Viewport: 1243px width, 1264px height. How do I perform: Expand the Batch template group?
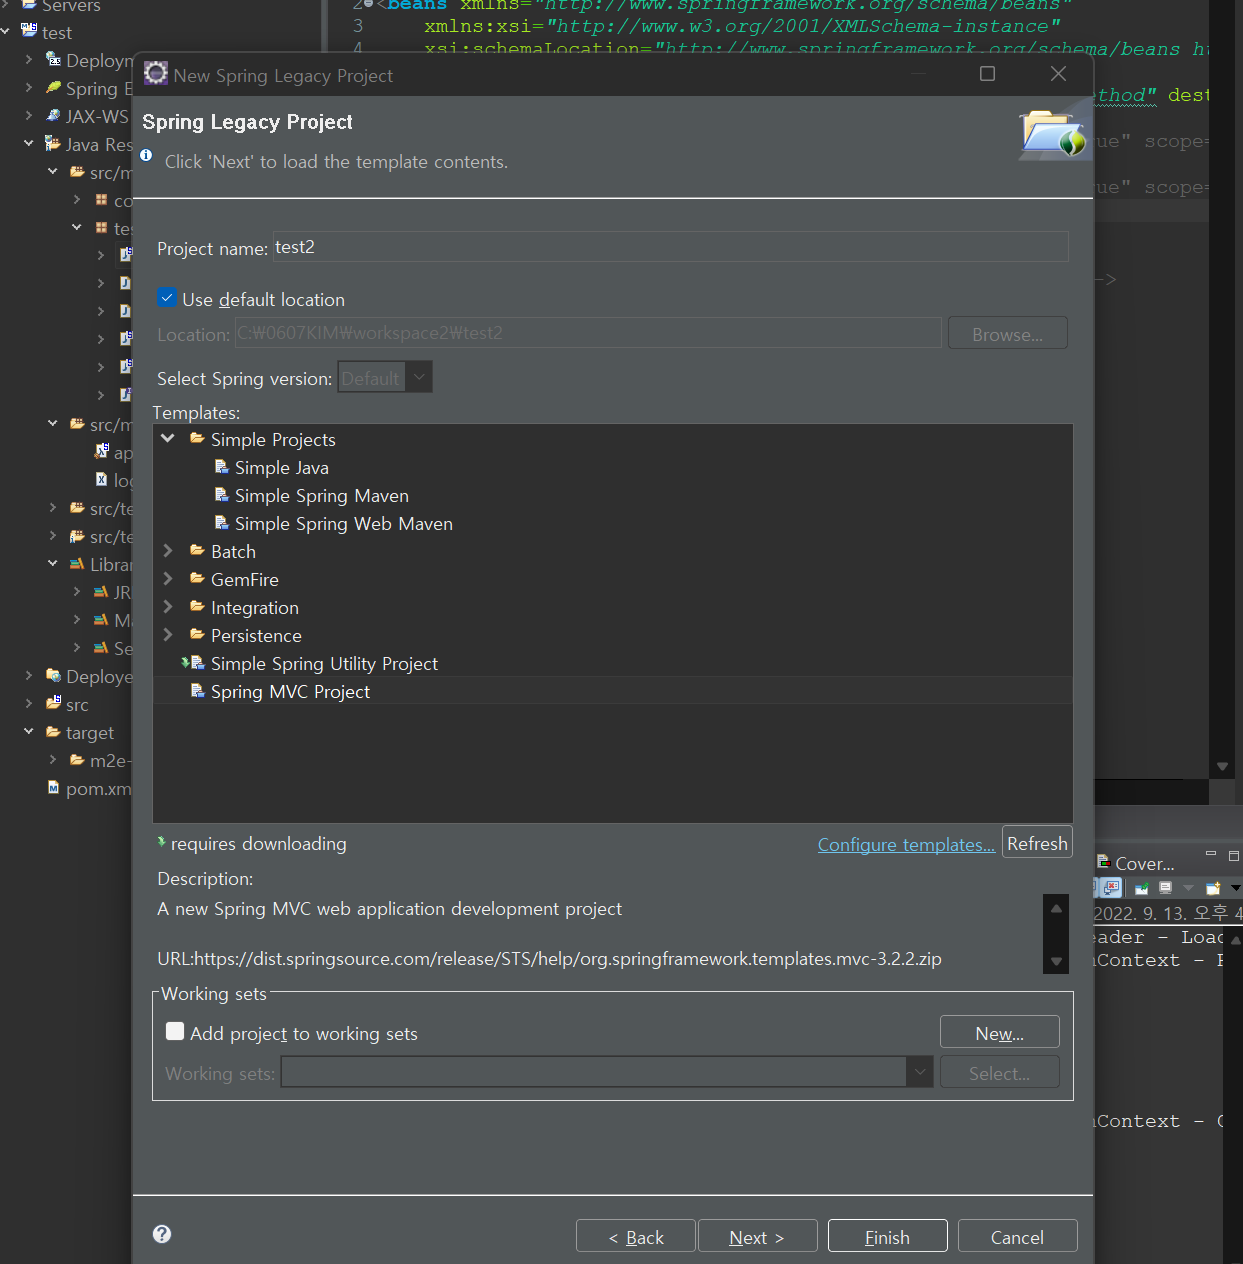click(x=168, y=551)
